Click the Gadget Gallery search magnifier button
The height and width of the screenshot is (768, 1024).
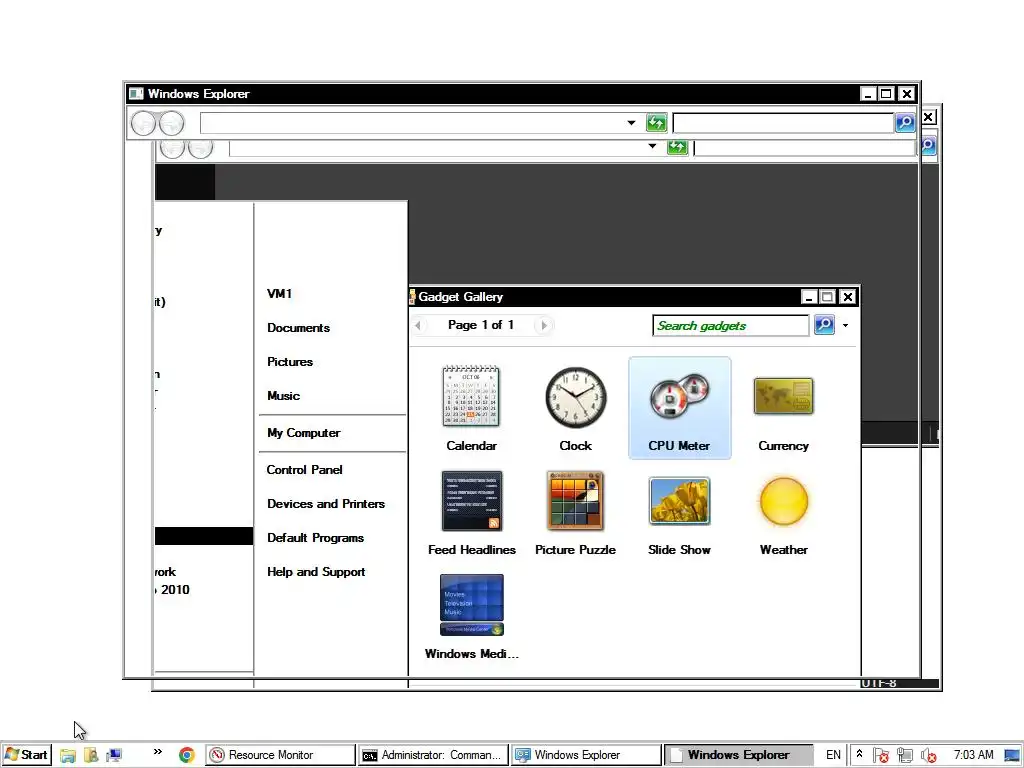tap(824, 325)
